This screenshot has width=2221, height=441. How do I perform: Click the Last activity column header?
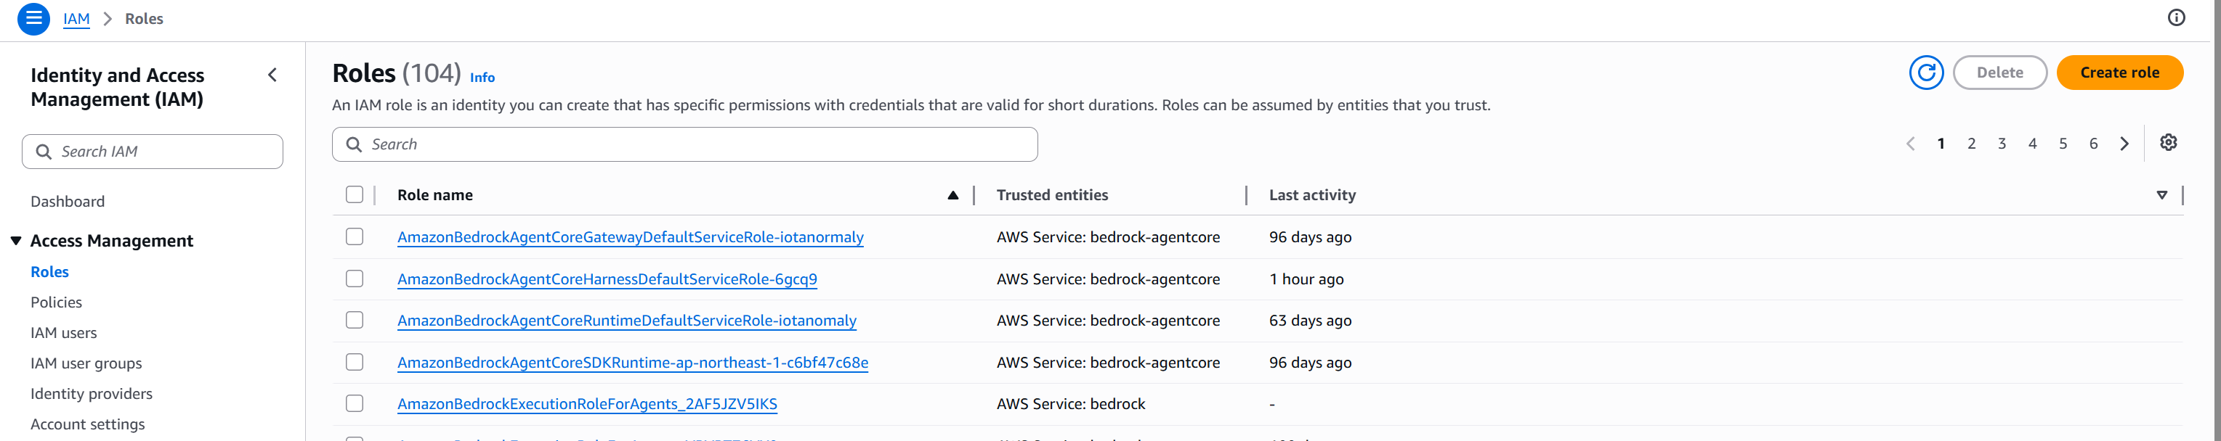tap(1312, 195)
